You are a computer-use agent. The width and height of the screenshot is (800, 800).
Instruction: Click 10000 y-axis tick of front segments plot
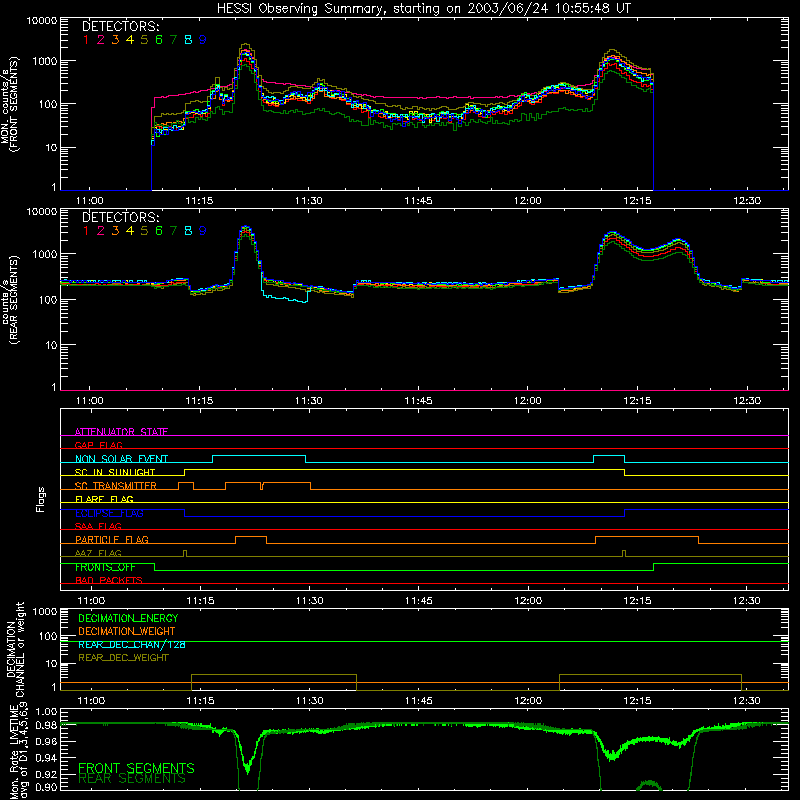(41, 20)
